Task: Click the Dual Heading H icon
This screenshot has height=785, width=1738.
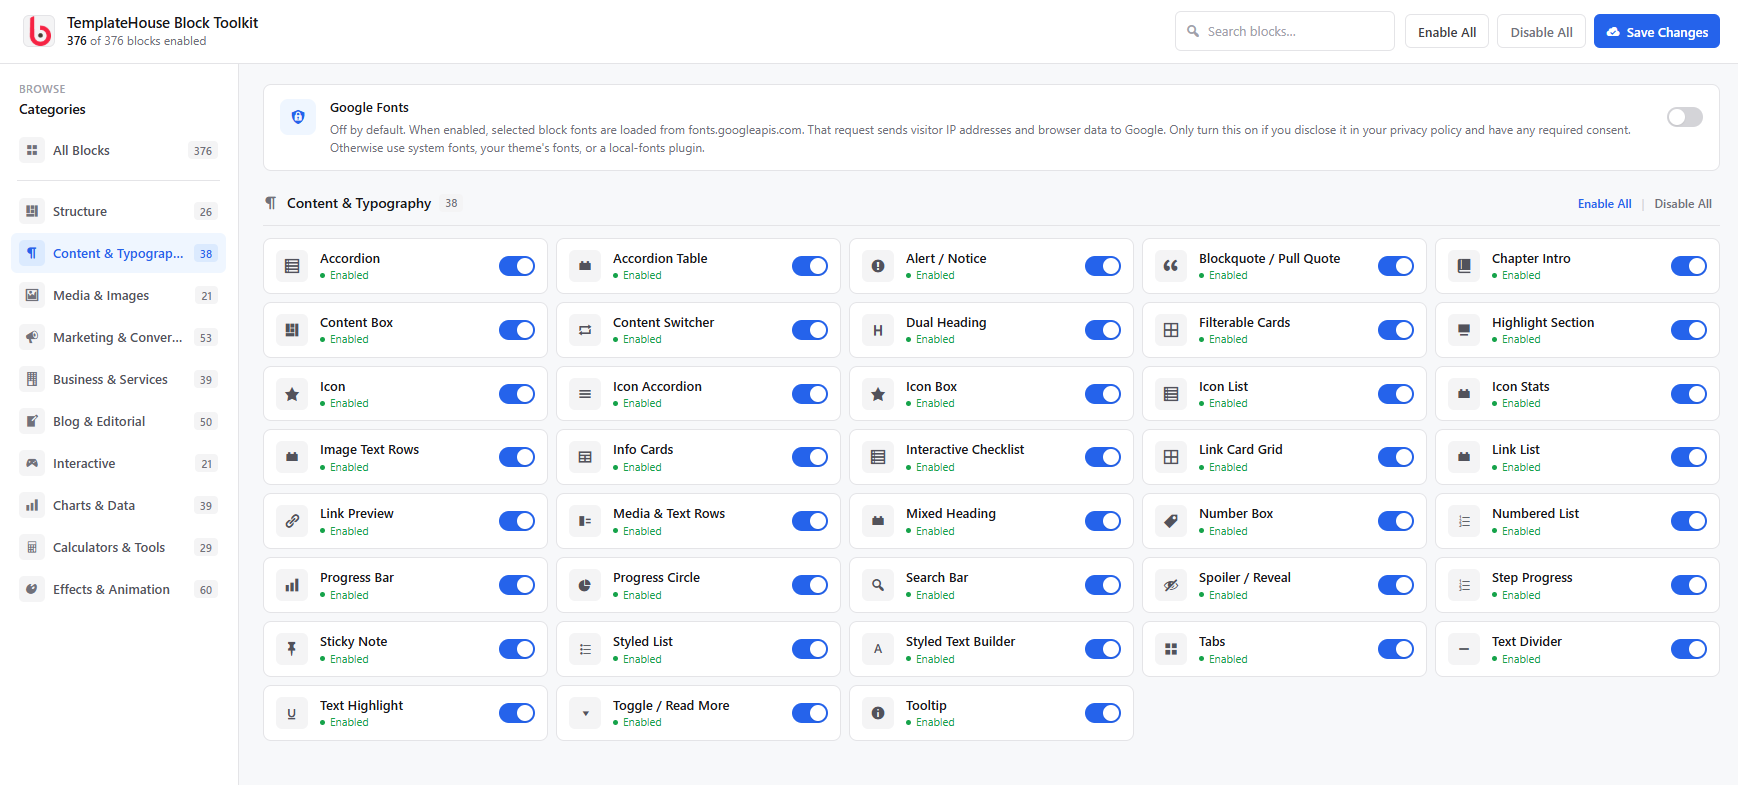Action: pyautogui.click(x=878, y=330)
